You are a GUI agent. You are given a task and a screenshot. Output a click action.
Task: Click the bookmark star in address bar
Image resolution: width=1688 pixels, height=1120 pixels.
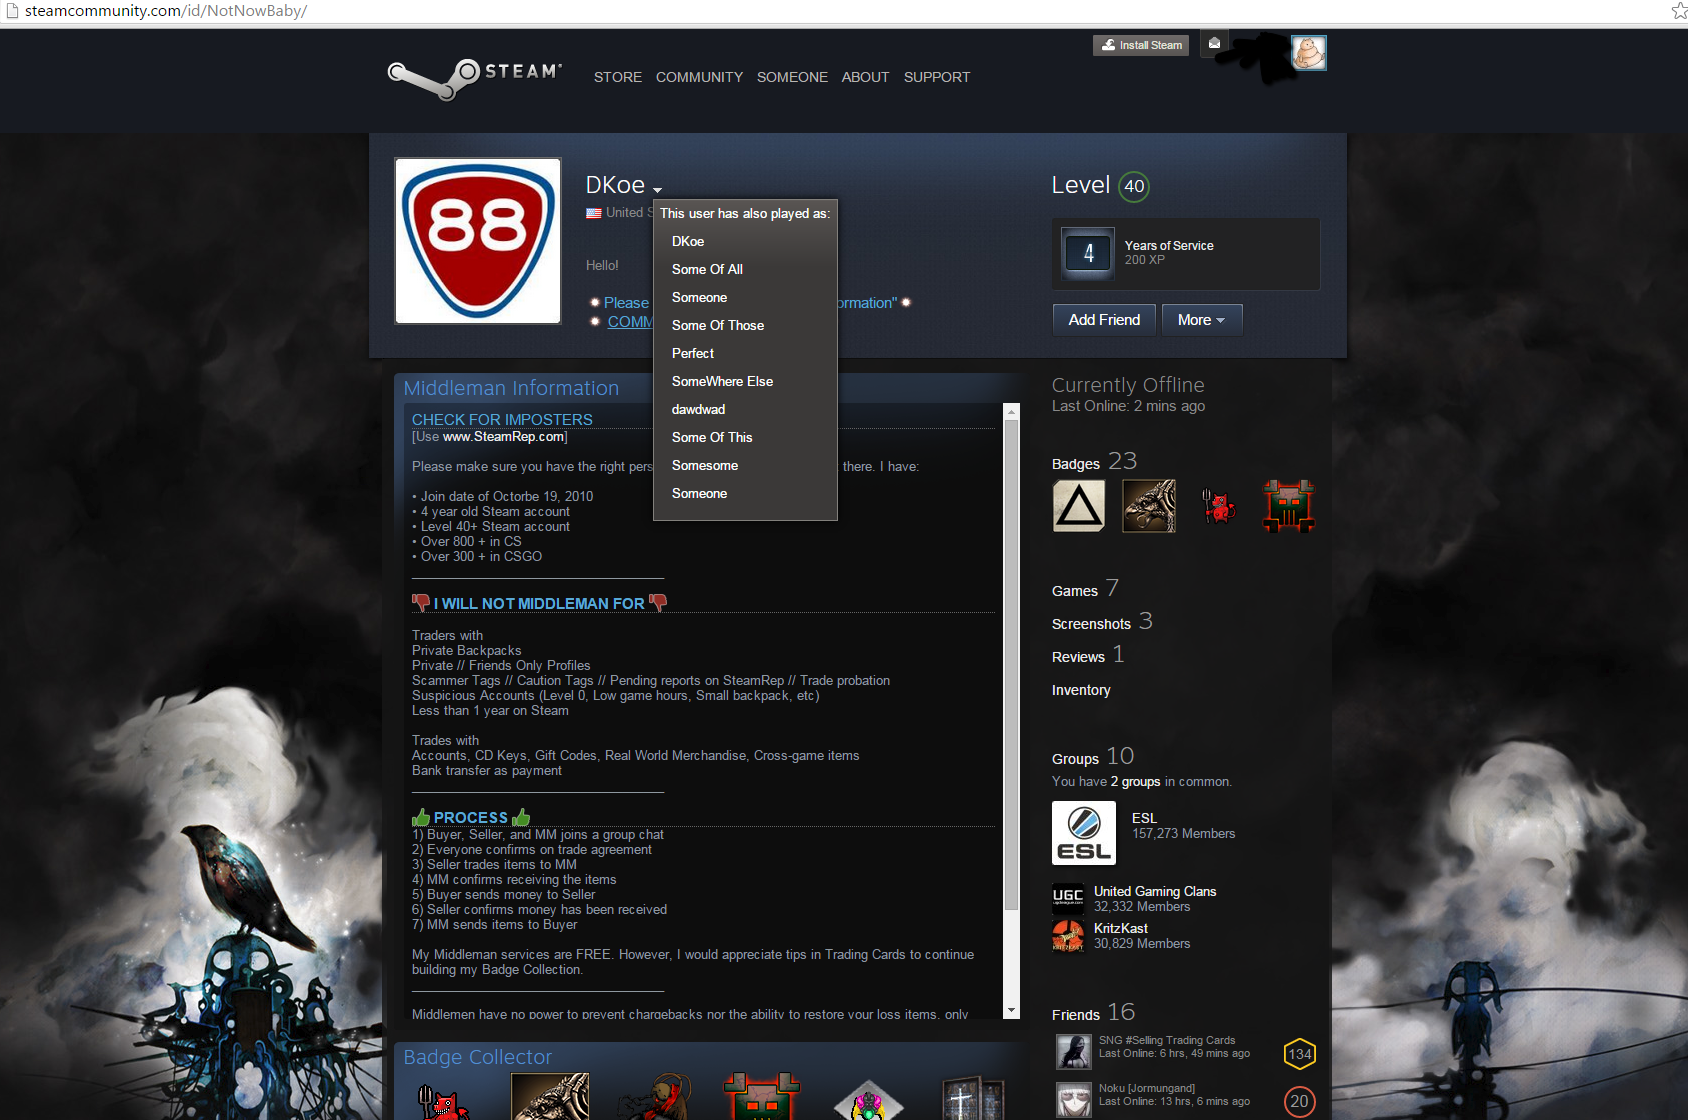pyautogui.click(x=1679, y=11)
